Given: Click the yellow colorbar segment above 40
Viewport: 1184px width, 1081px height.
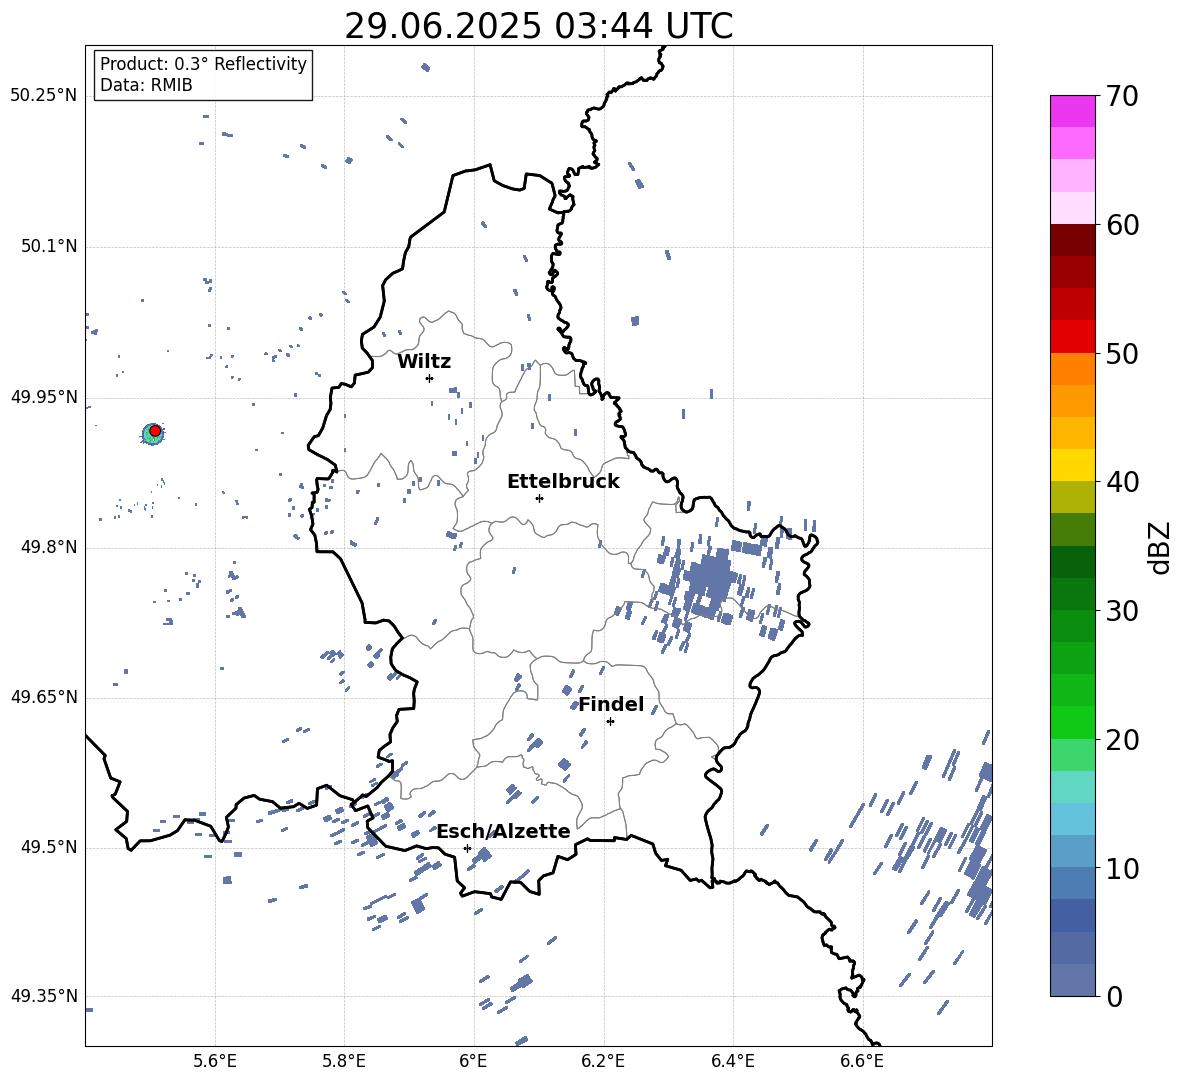Looking at the screenshot, I should (x=1072, y=465).
